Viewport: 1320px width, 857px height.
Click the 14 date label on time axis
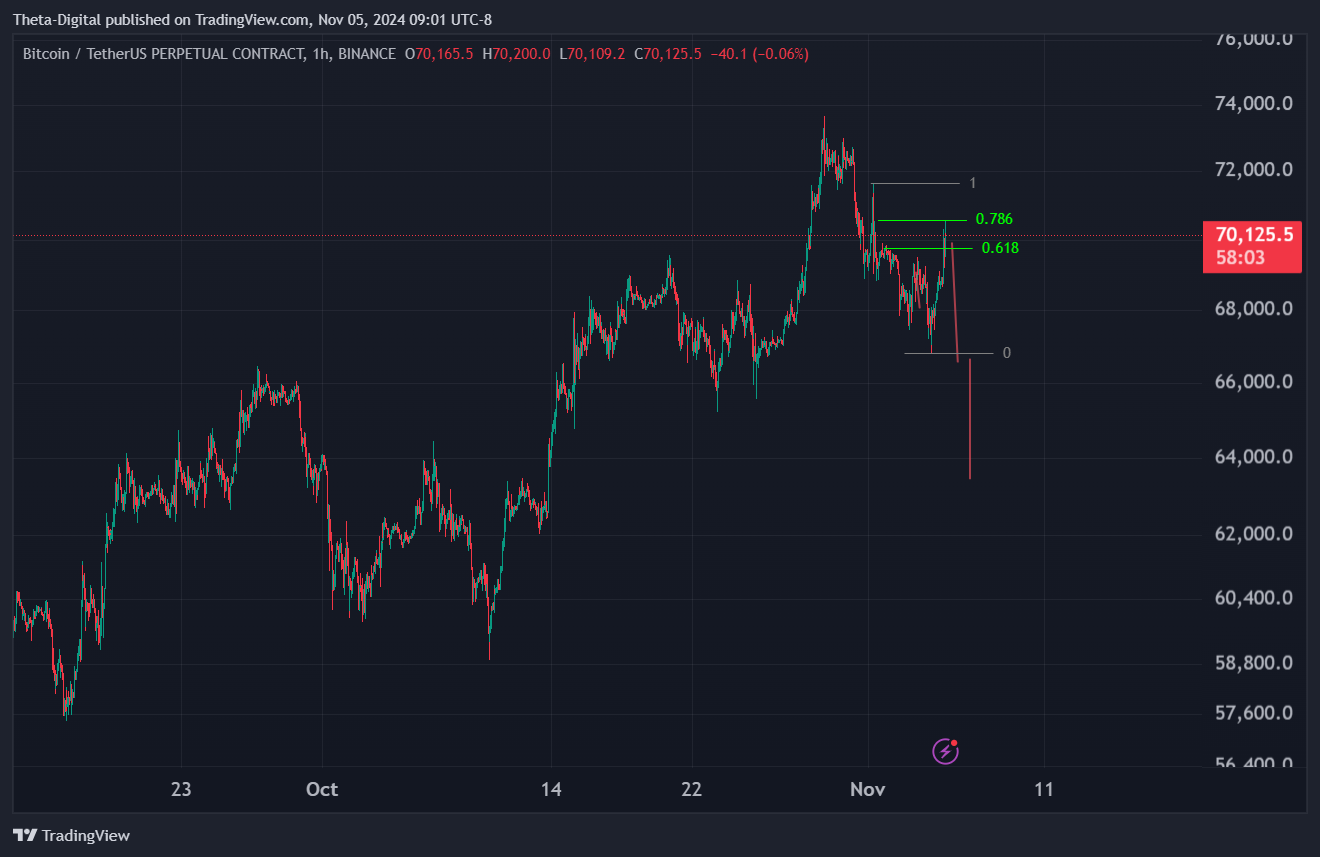551,789
